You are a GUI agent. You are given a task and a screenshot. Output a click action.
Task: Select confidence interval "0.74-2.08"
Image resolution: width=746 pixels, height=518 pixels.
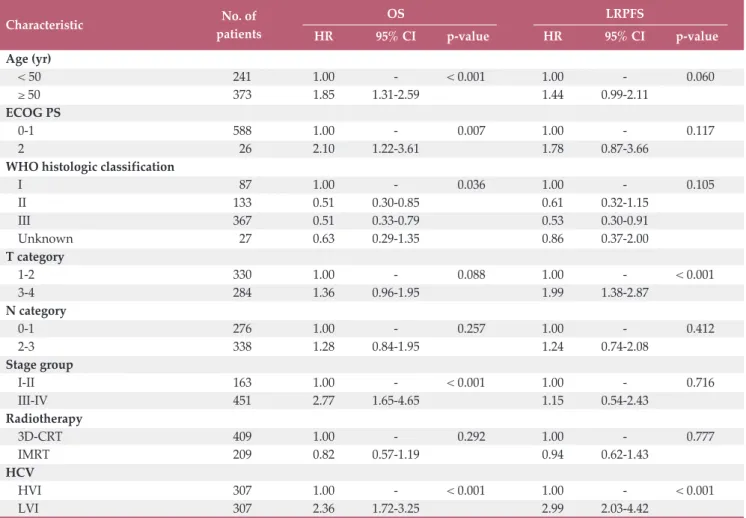click(x=625, y=347)
